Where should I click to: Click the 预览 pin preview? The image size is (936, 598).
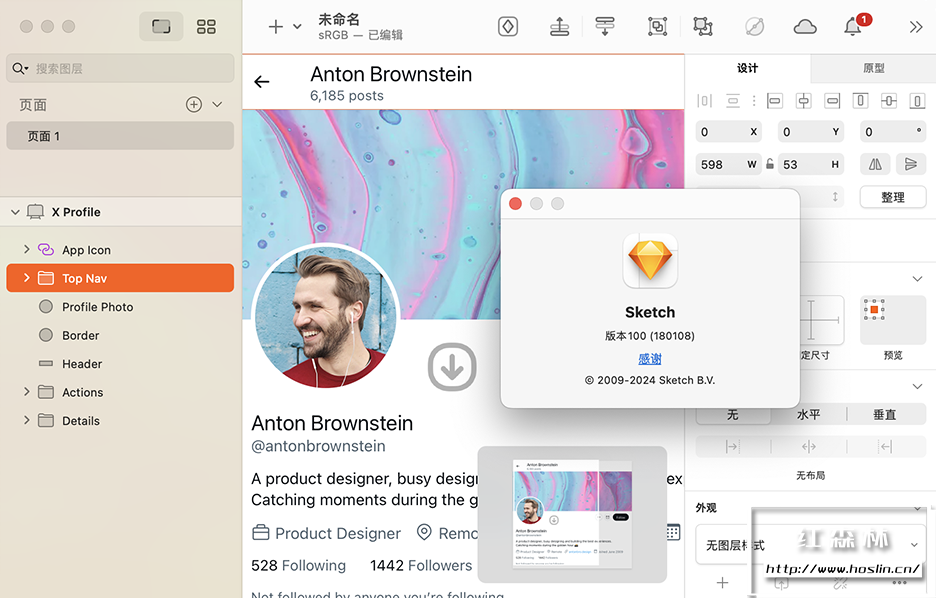pyautogui.click(x=893, y=320)
